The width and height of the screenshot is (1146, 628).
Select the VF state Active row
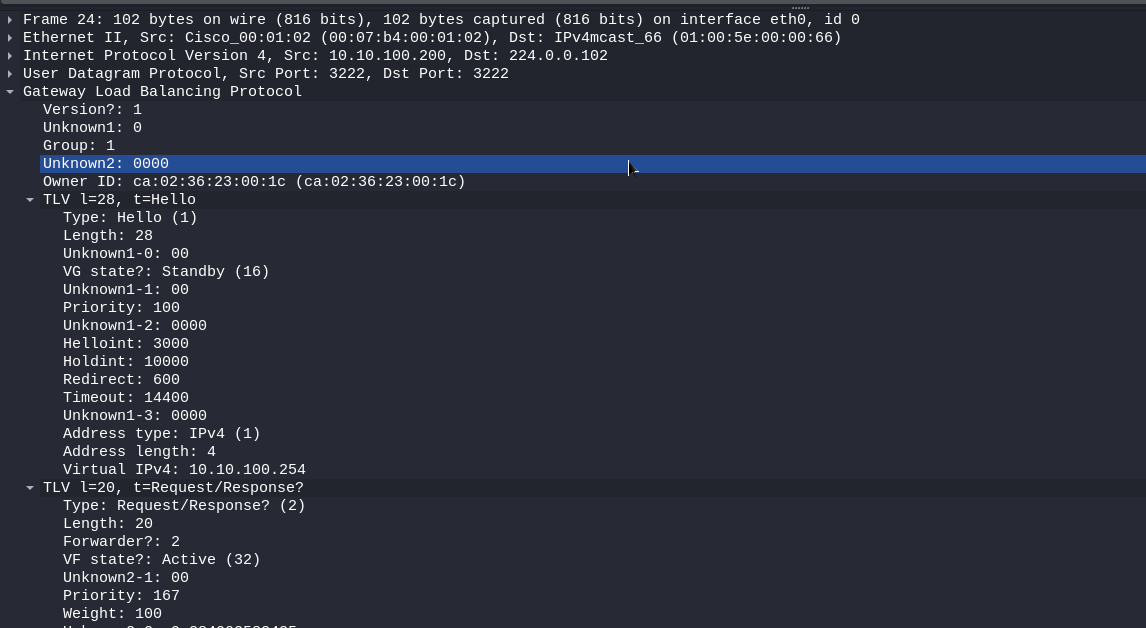click(162, 560)
